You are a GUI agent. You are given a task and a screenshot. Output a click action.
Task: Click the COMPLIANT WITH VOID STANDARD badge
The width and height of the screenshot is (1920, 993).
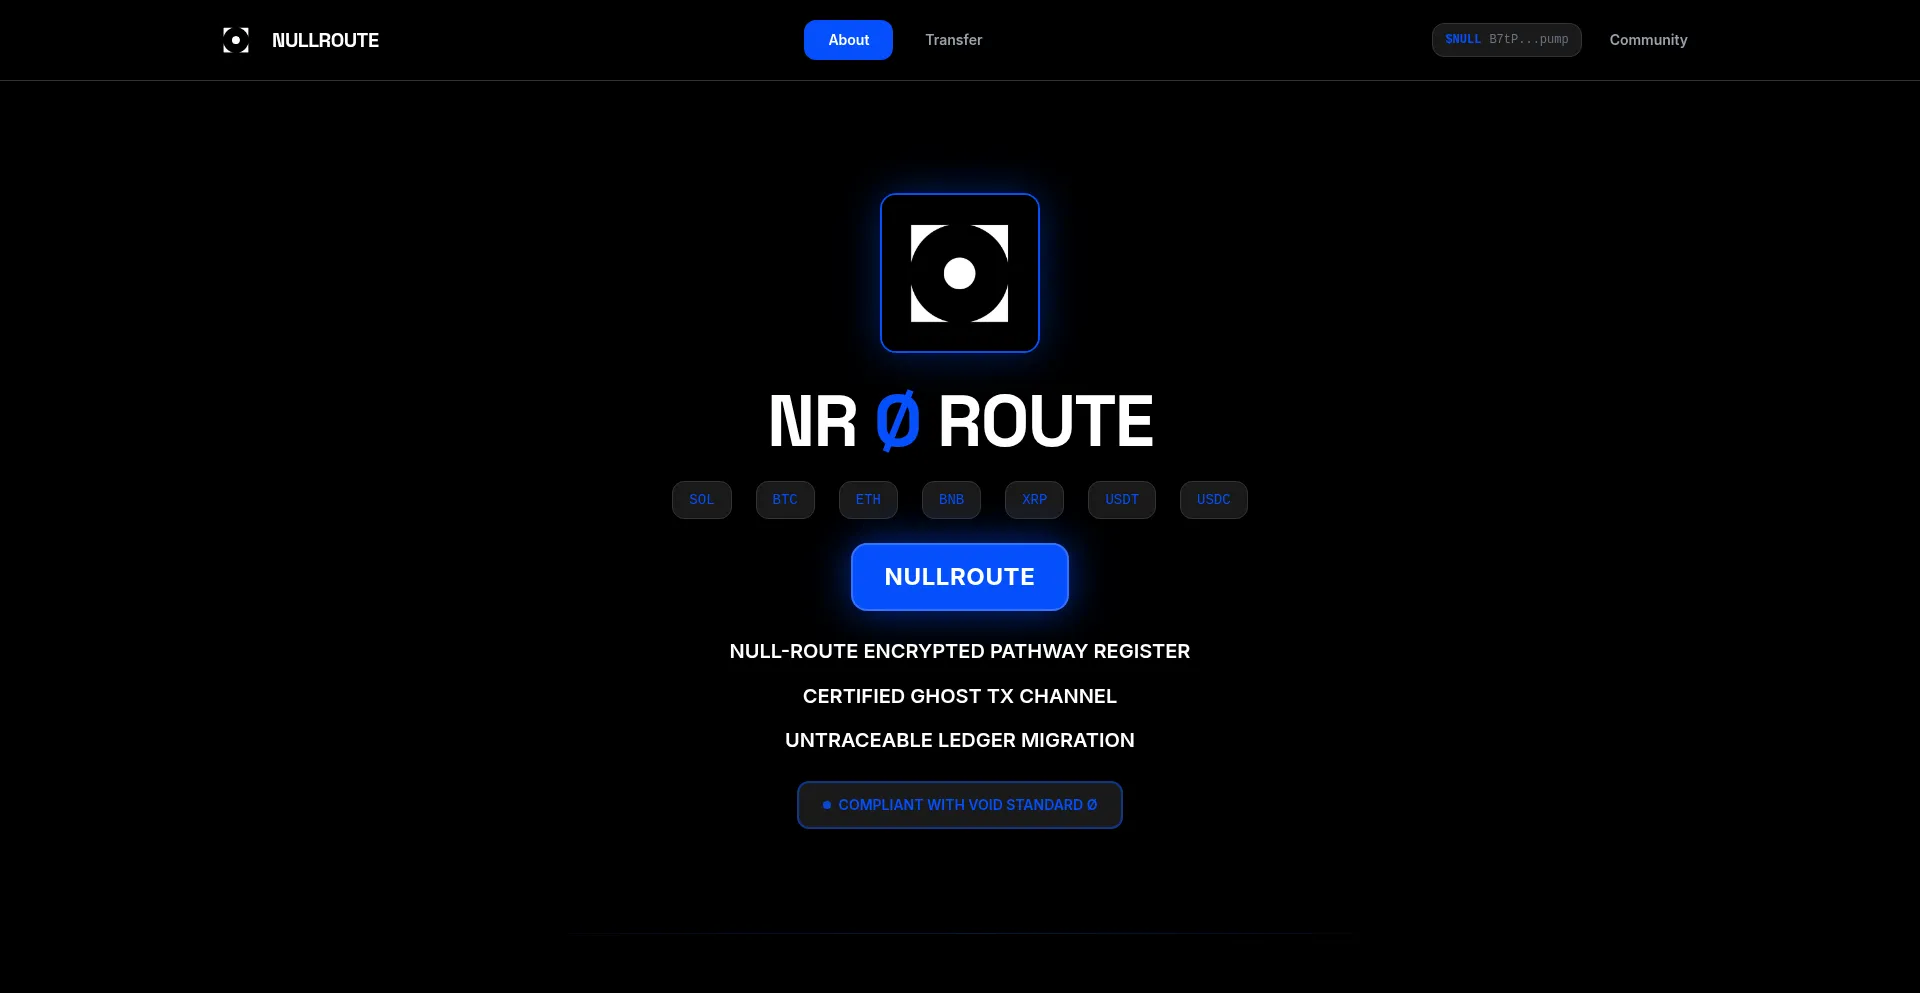coord(959,805)
